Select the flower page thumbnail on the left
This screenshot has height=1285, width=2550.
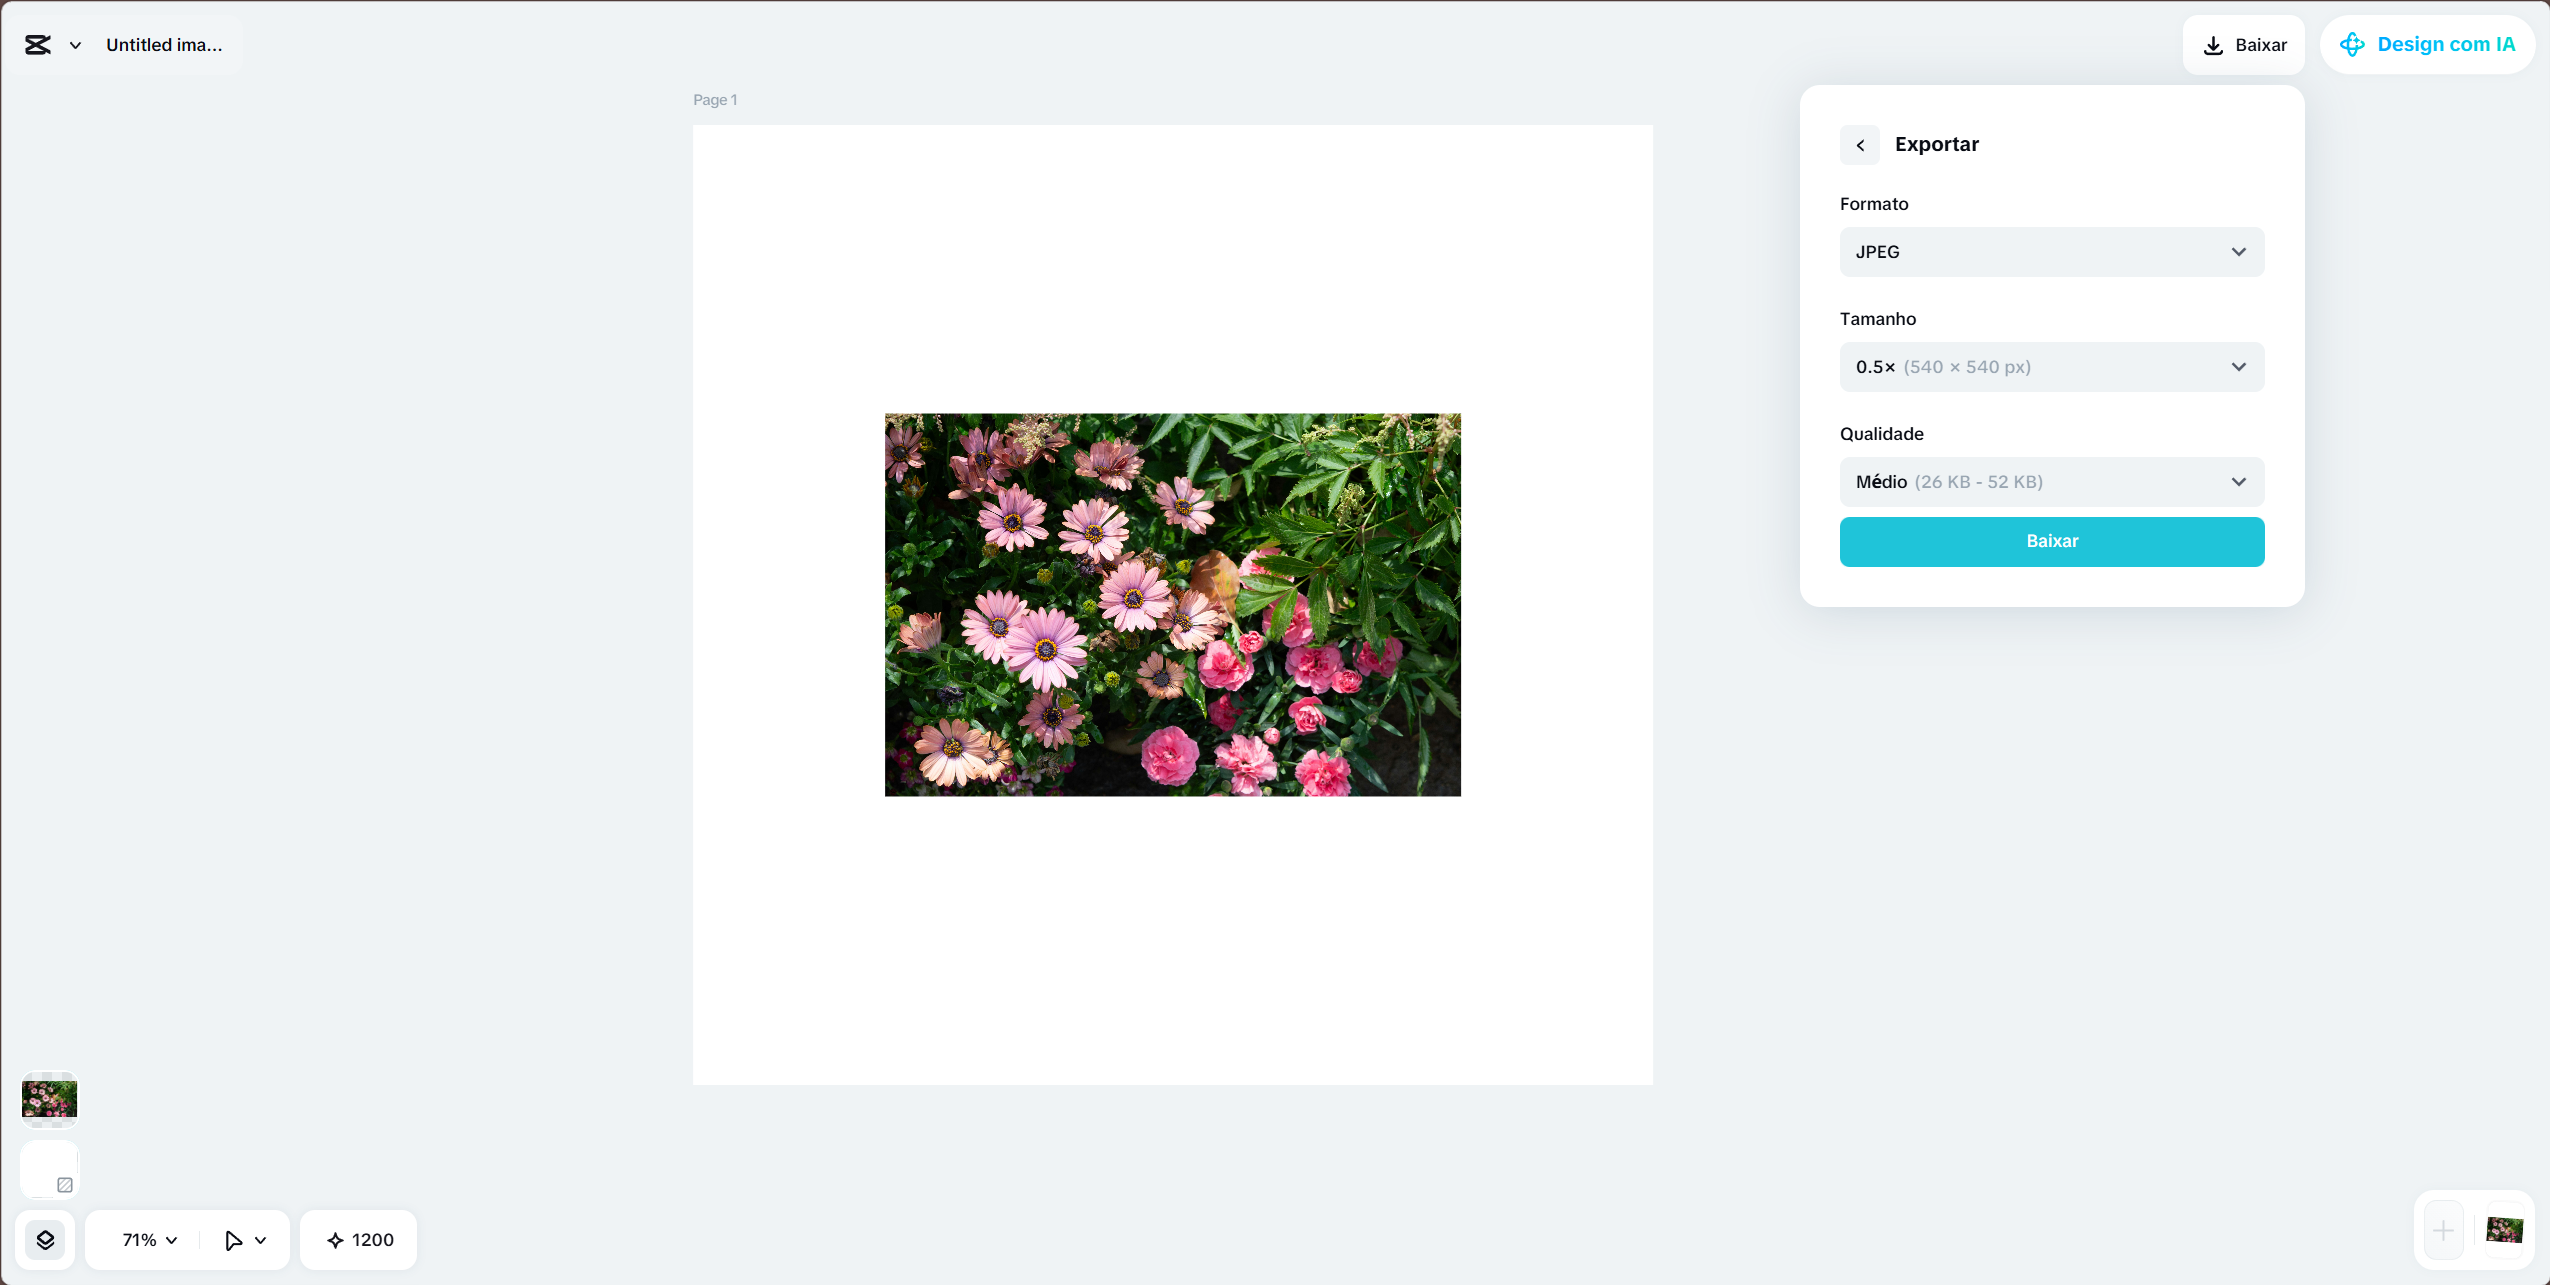tap(49, 1099)
